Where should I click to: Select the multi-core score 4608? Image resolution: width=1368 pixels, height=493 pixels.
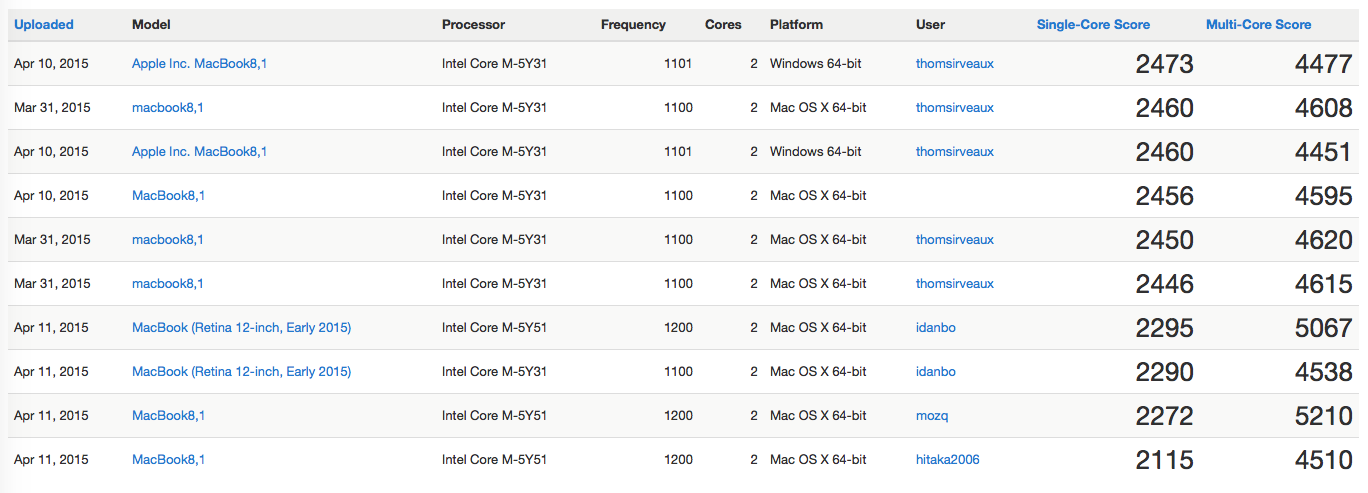[1324, 108]
